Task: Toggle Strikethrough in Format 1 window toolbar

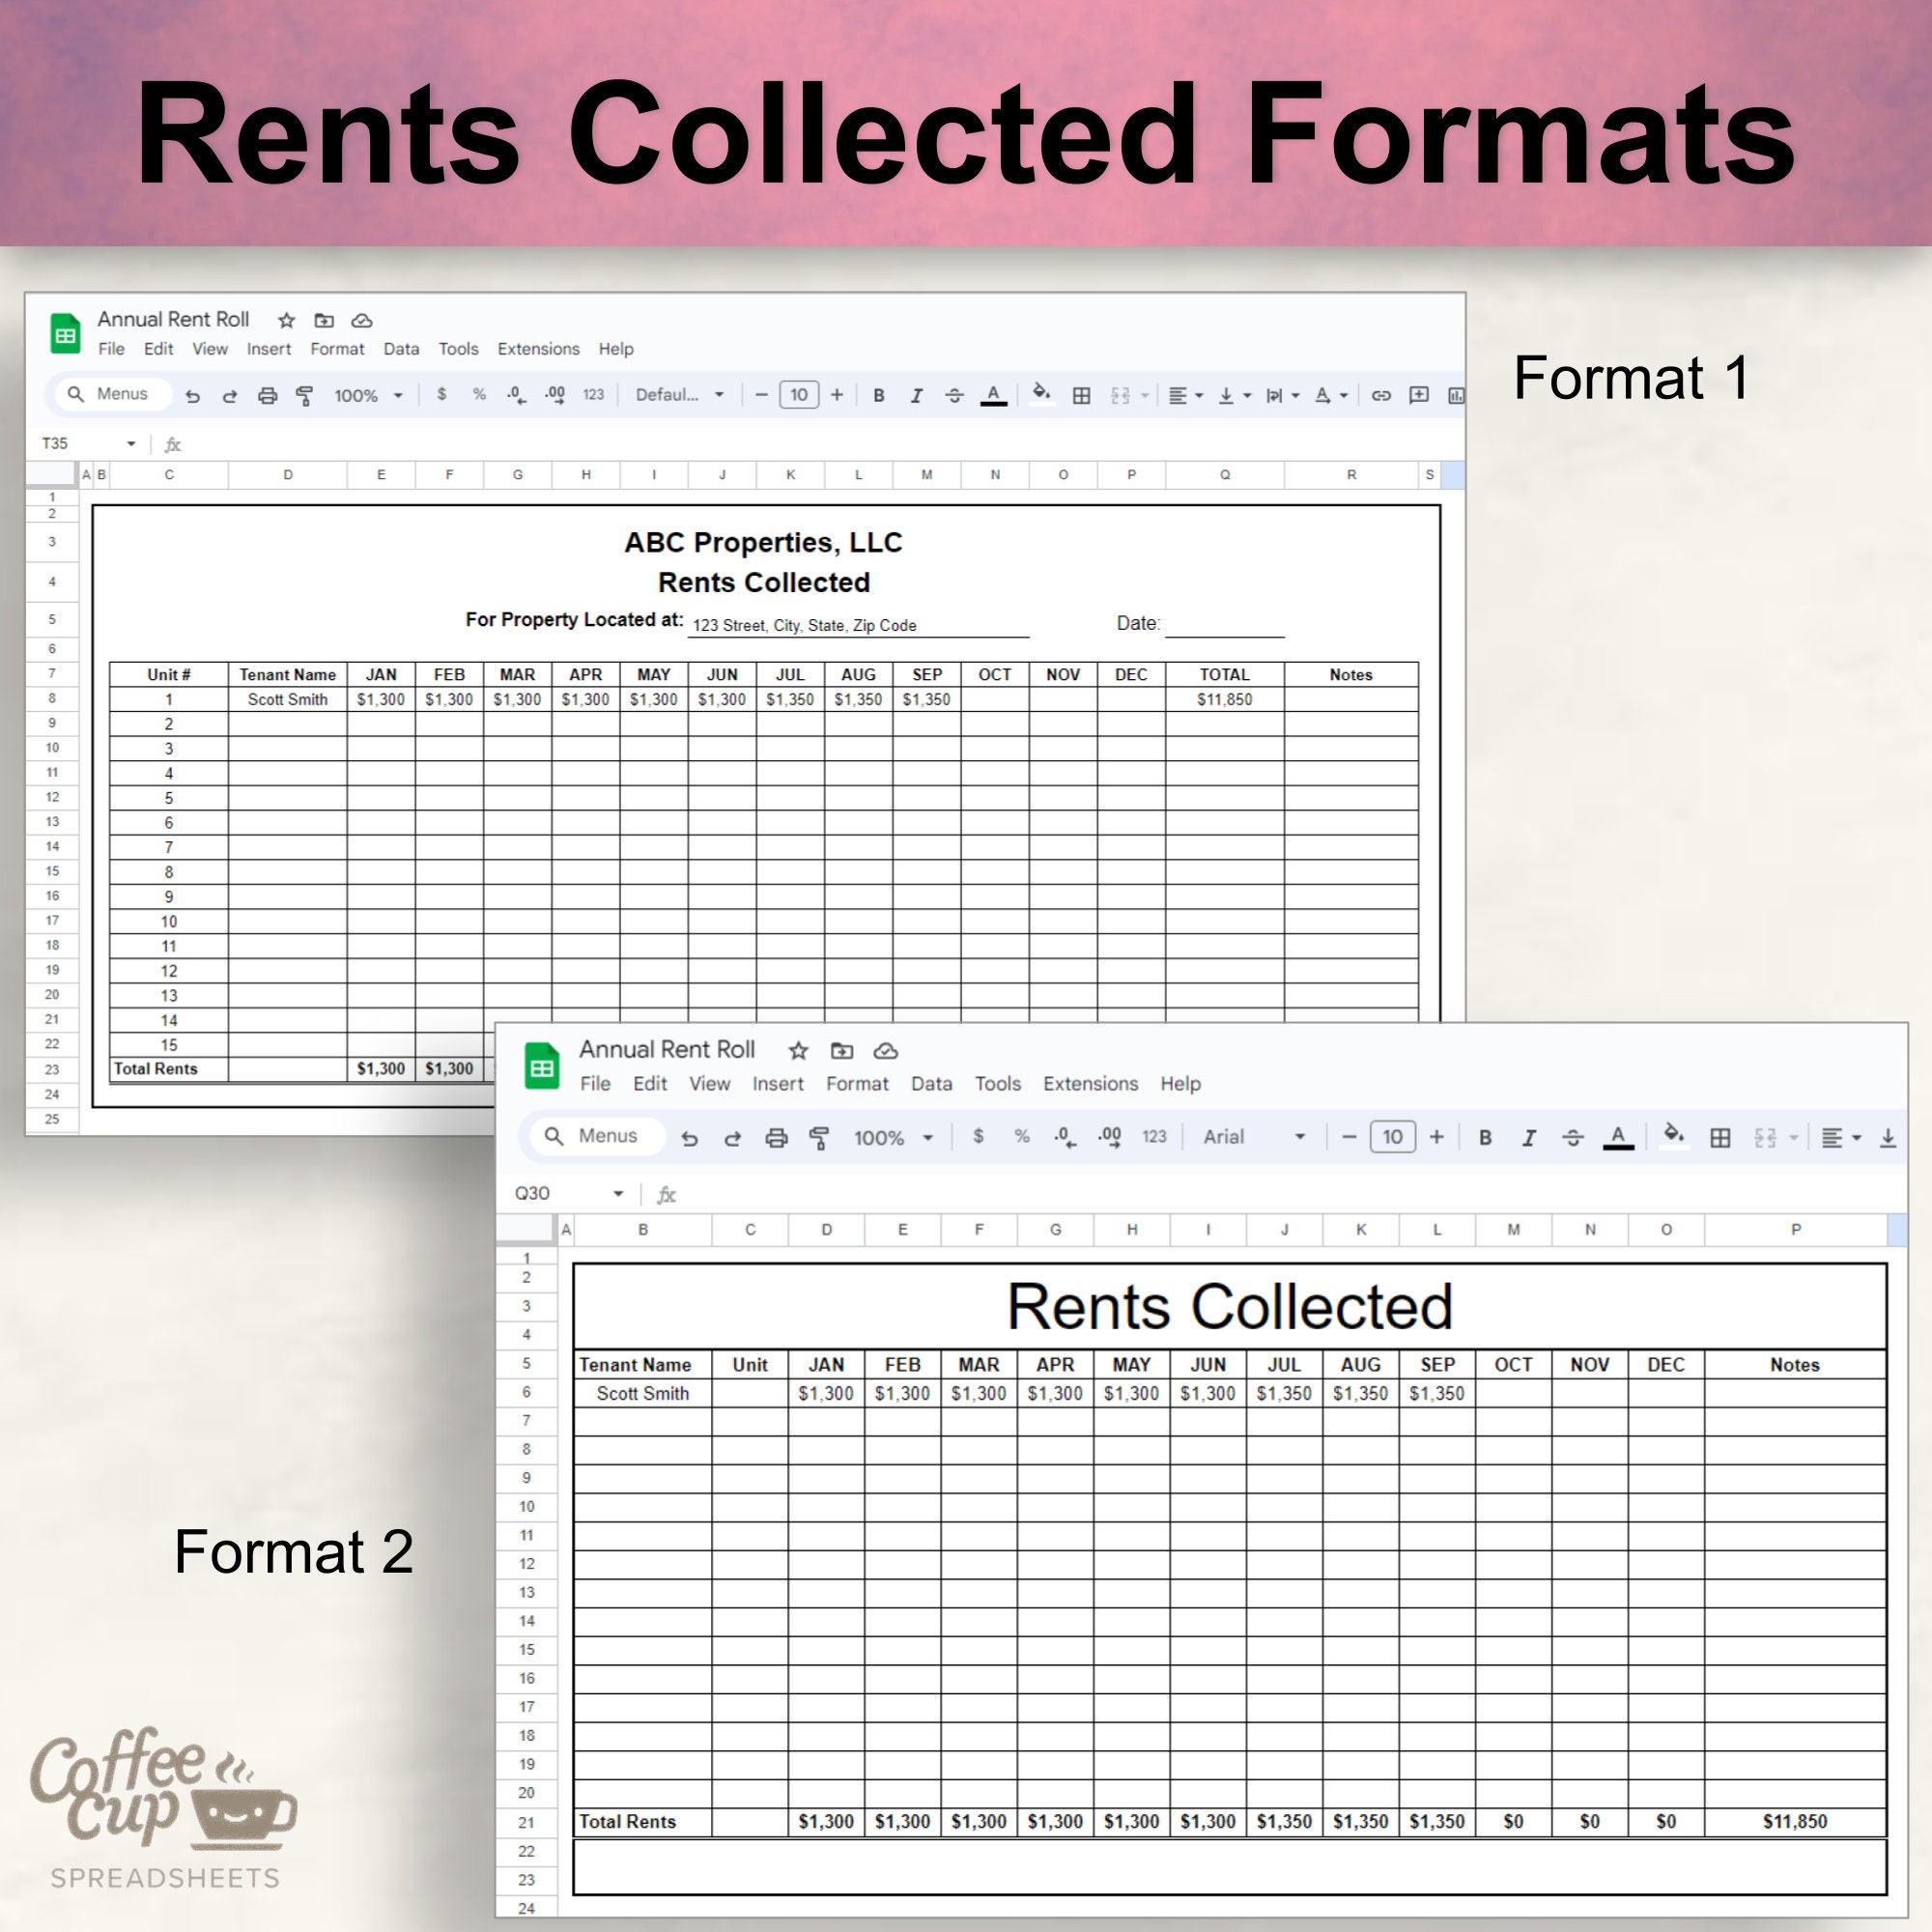Action: [x=954, y=395]
